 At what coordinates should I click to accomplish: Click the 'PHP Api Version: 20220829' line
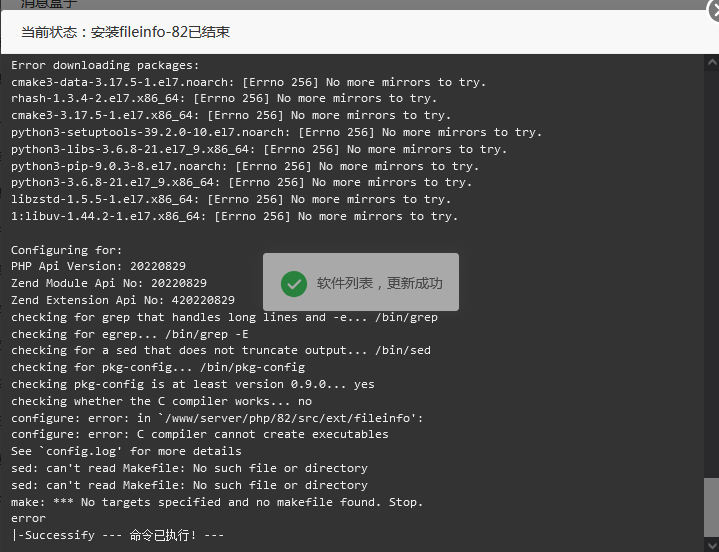coord(98,266)
